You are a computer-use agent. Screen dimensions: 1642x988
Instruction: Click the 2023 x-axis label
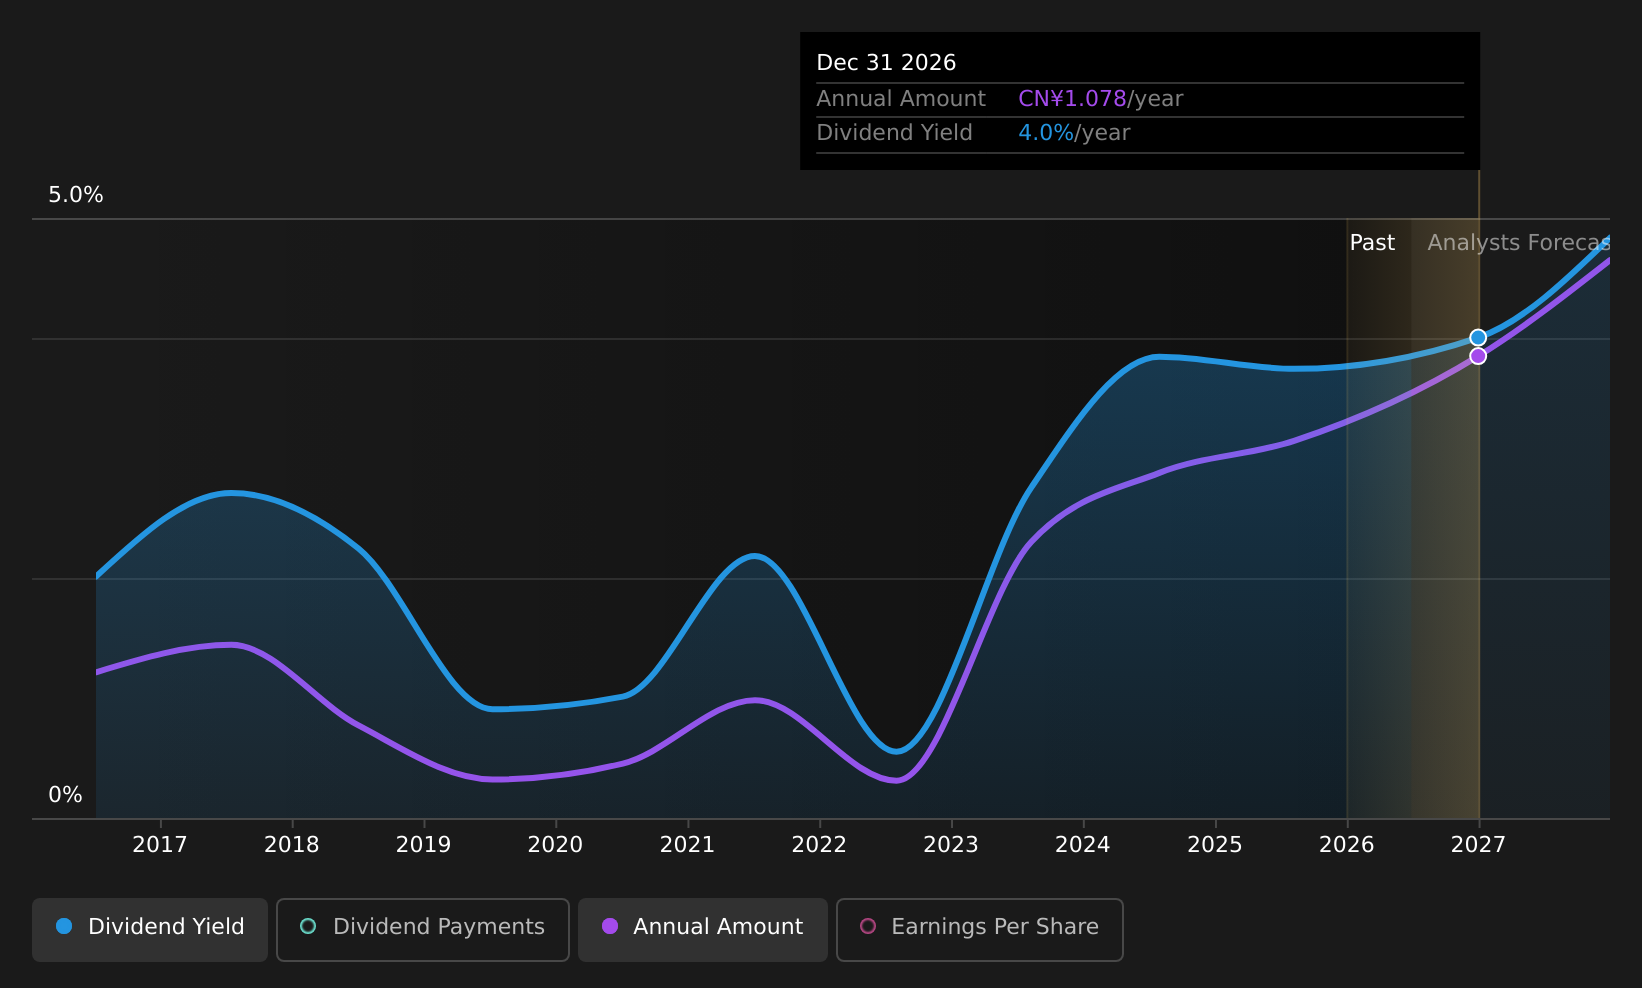coord(951,845)
